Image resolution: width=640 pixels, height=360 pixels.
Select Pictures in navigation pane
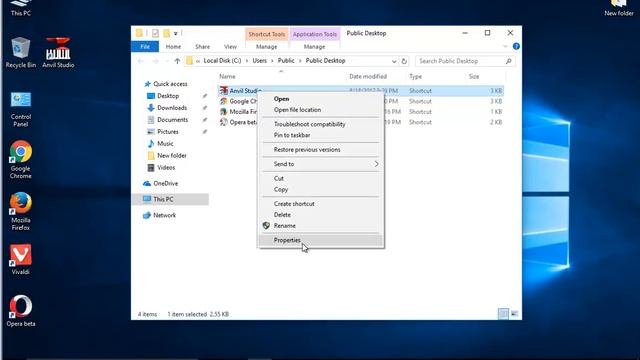168,132
